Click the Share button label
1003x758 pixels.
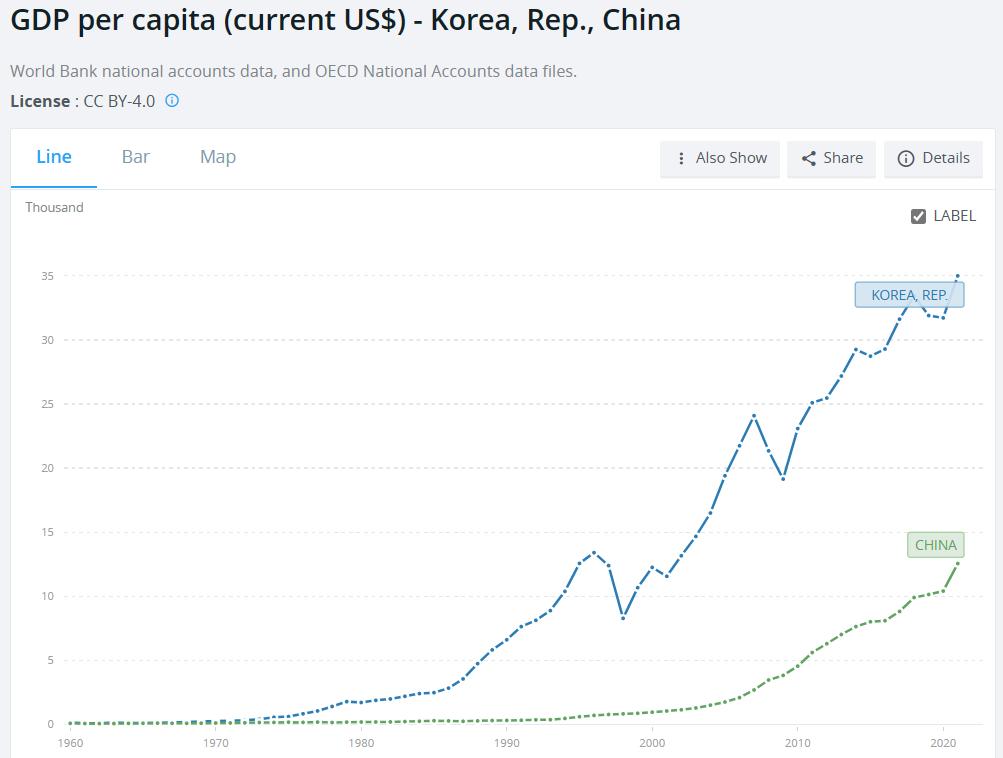coord(843,158)
